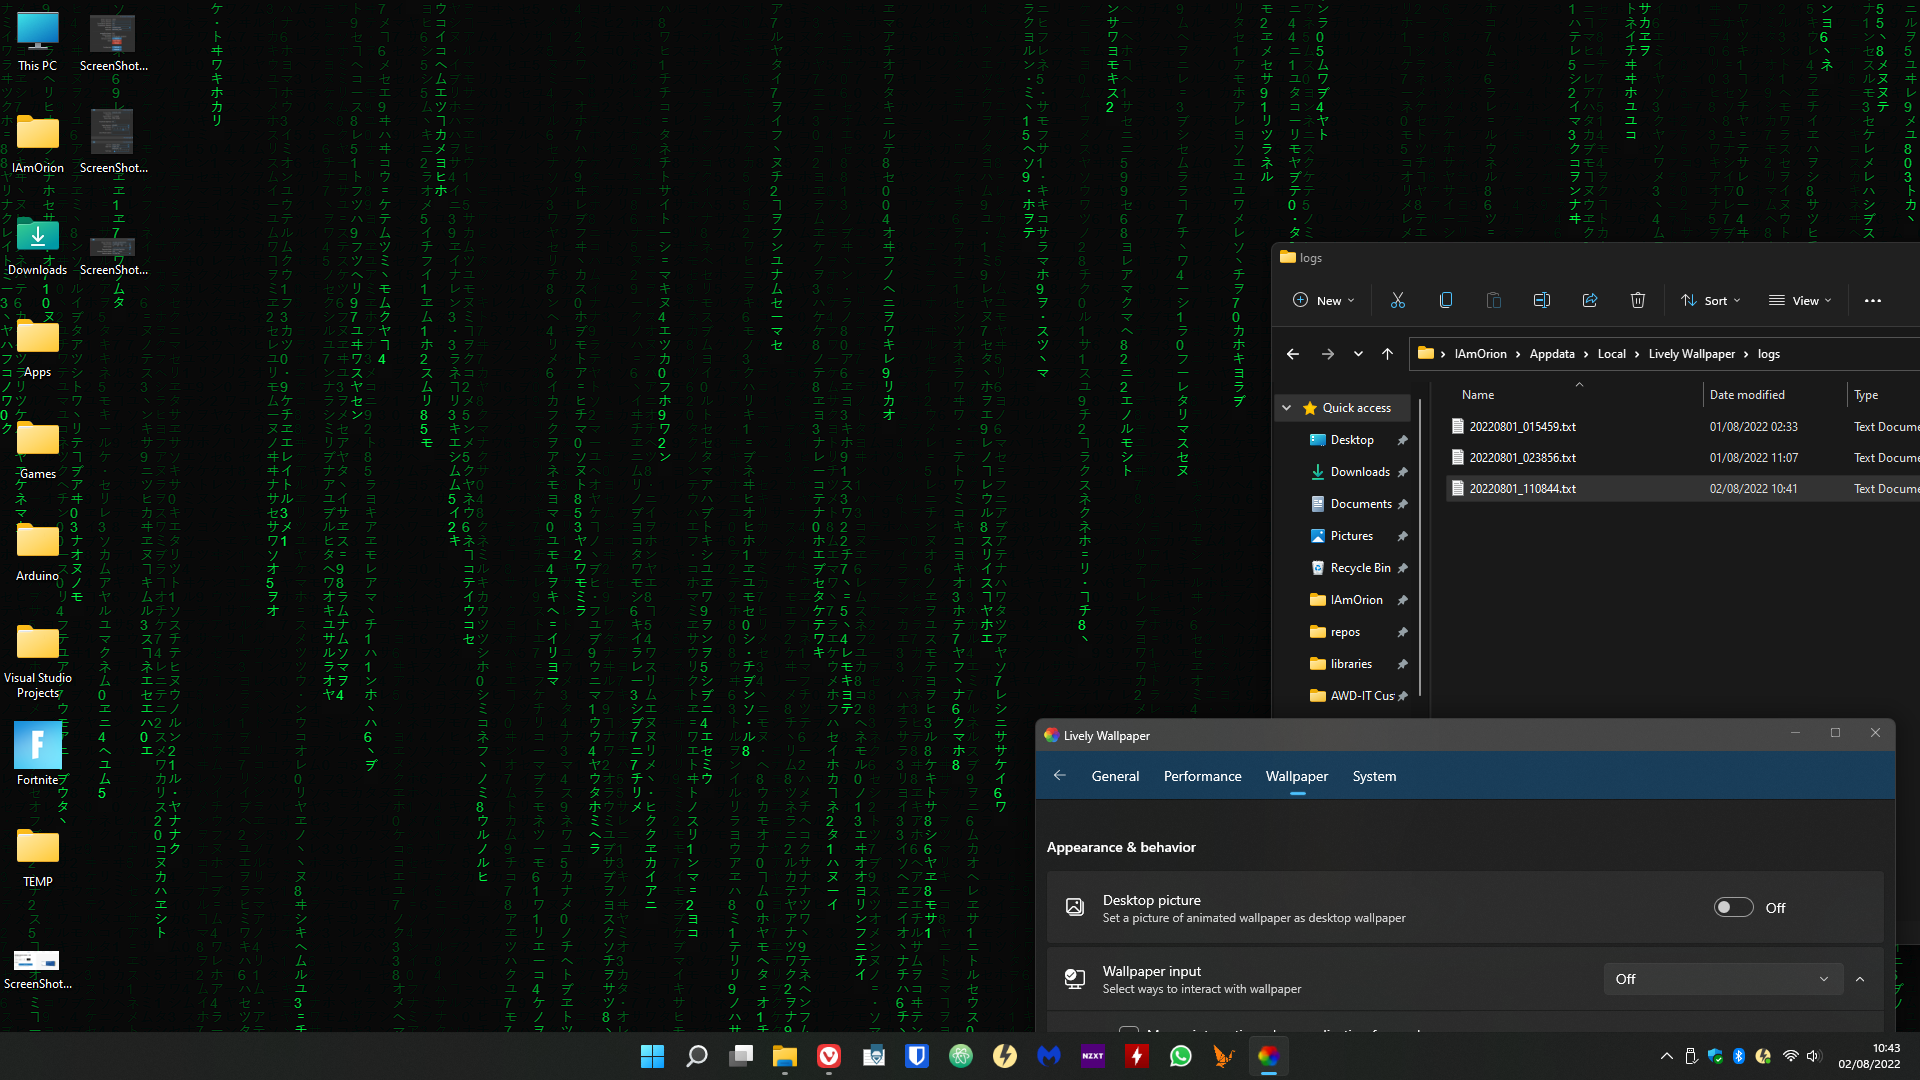Open See more options (ellipsis) in Explorer

[1873, 300]
